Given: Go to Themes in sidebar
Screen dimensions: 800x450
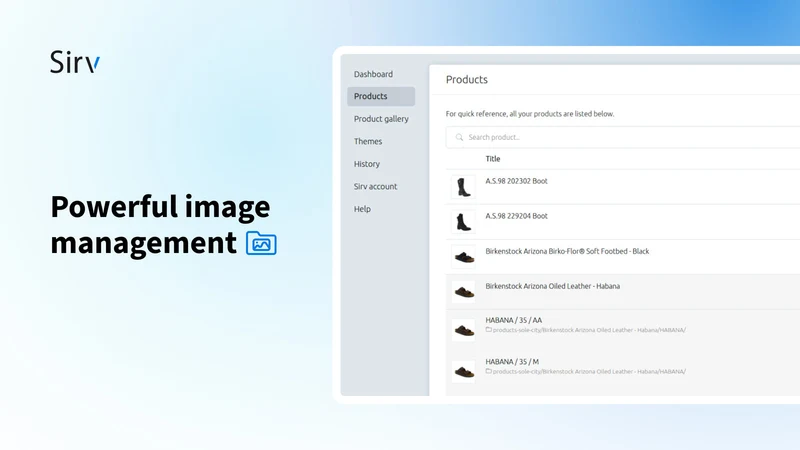Looking at the screenshot, I should [367, 141].
